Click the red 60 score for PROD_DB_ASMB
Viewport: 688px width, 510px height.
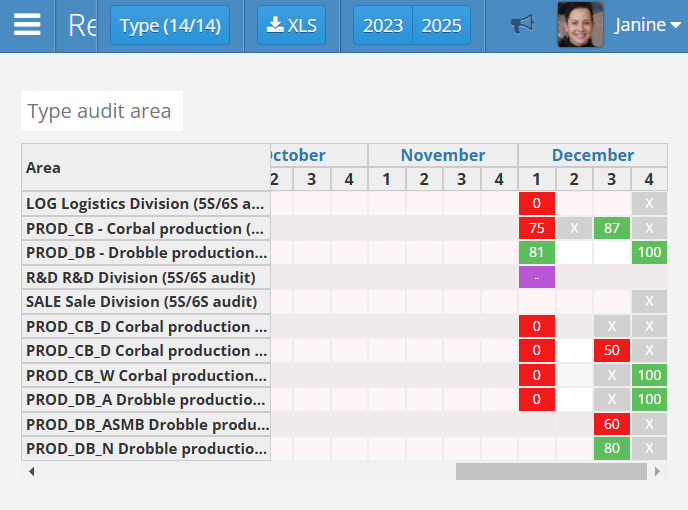coord(611,424)
